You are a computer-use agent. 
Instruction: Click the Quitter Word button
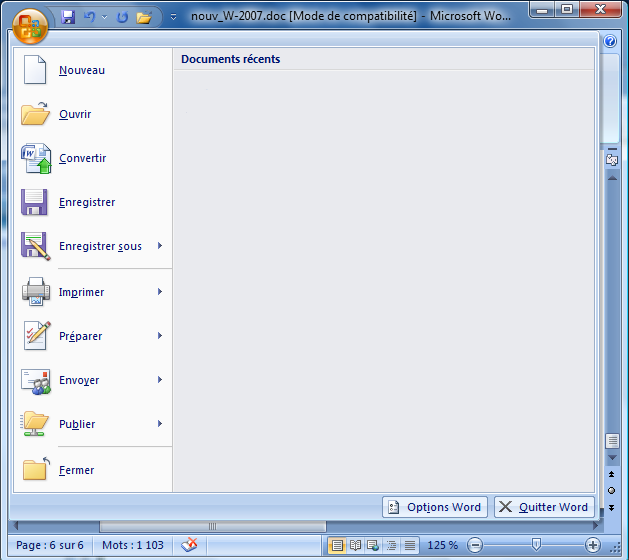pyautogui.click(x=544, y=507)
